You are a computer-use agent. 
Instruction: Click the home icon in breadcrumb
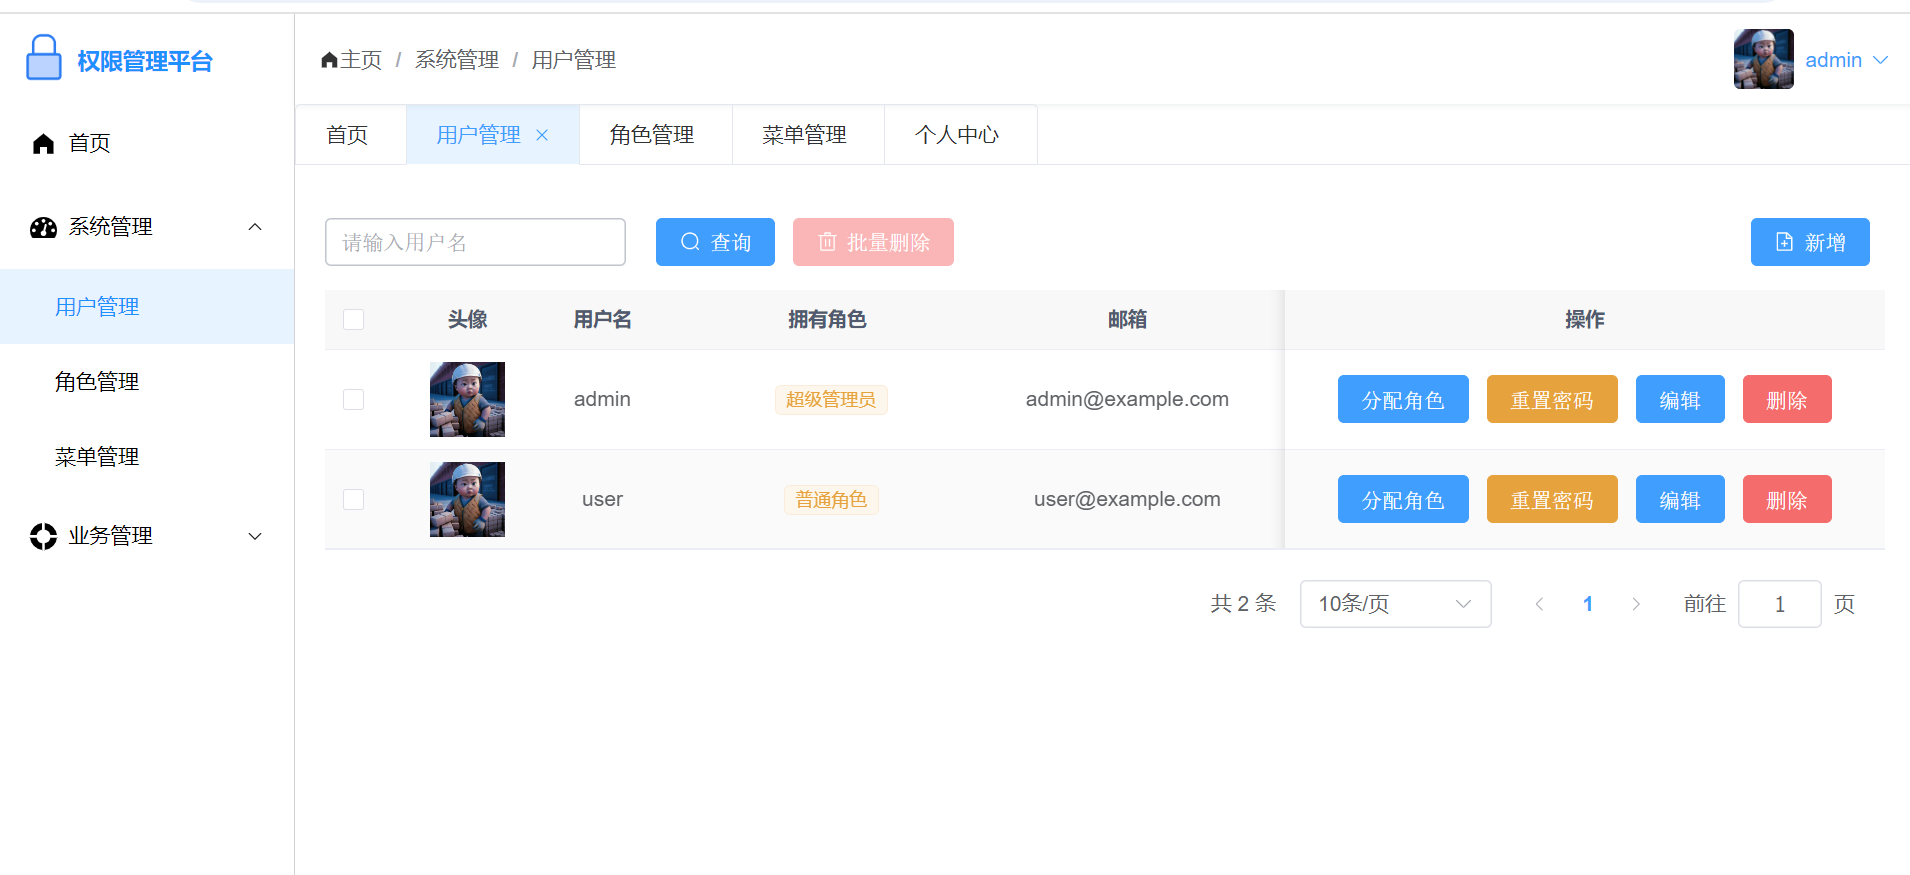click(x=329, y=60)
